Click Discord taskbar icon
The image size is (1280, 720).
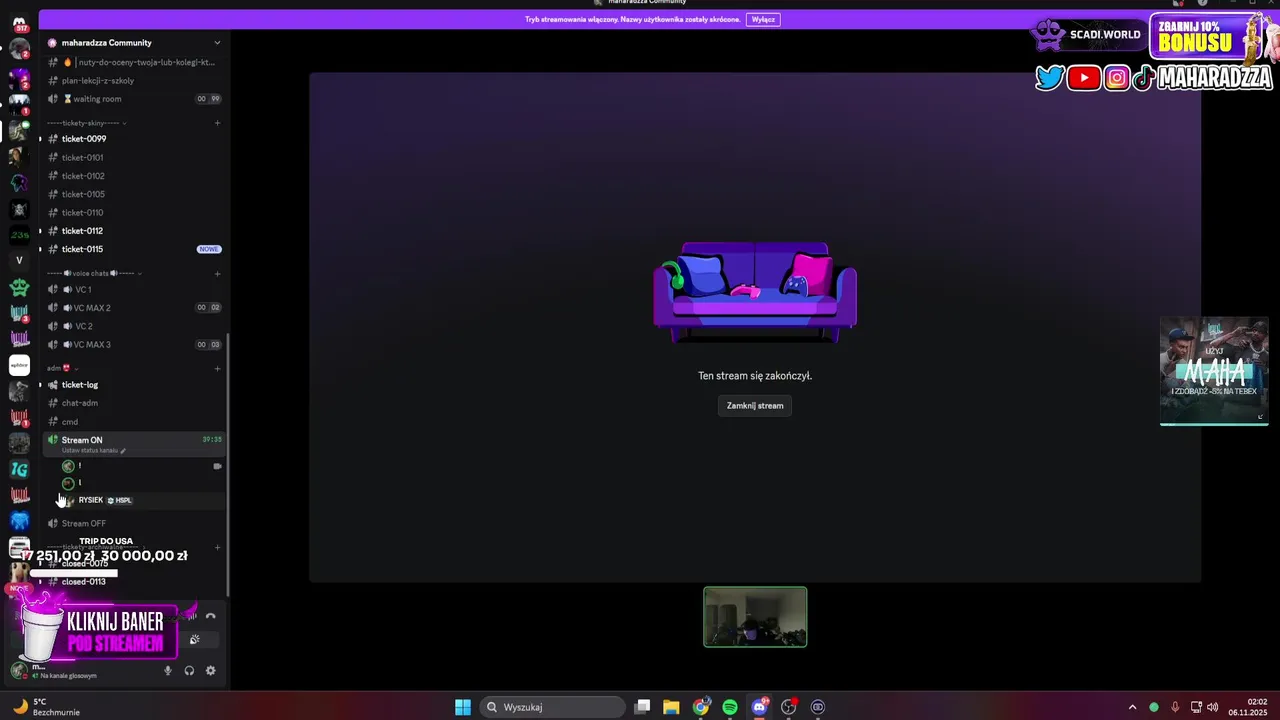point(760,707)
